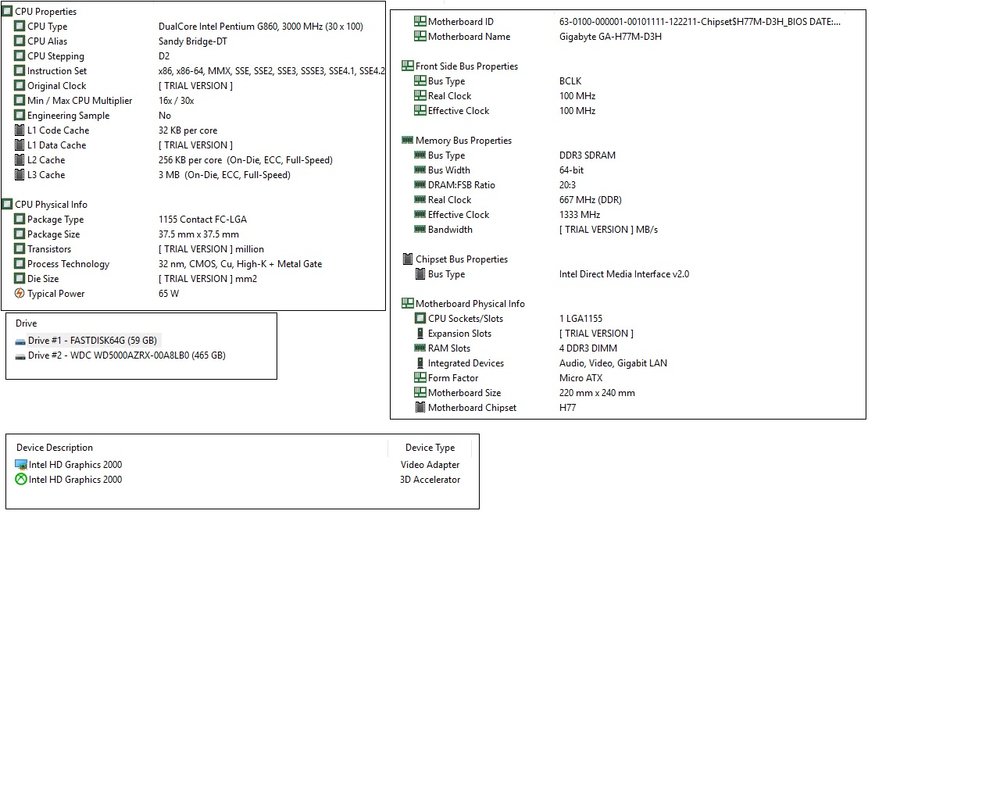Click the 667 MHz (DDR) value
Screen dimensions: 1000x800
pos(591,200)
